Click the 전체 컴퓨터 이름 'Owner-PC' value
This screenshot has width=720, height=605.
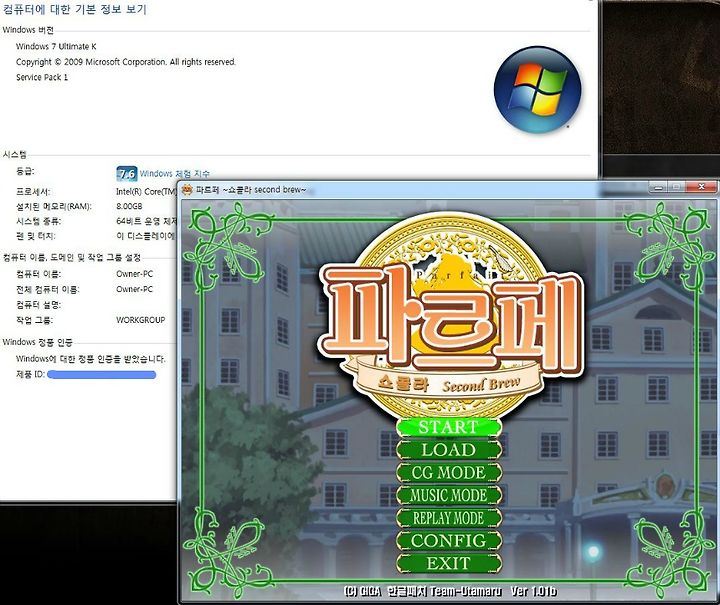pos(134,289)
